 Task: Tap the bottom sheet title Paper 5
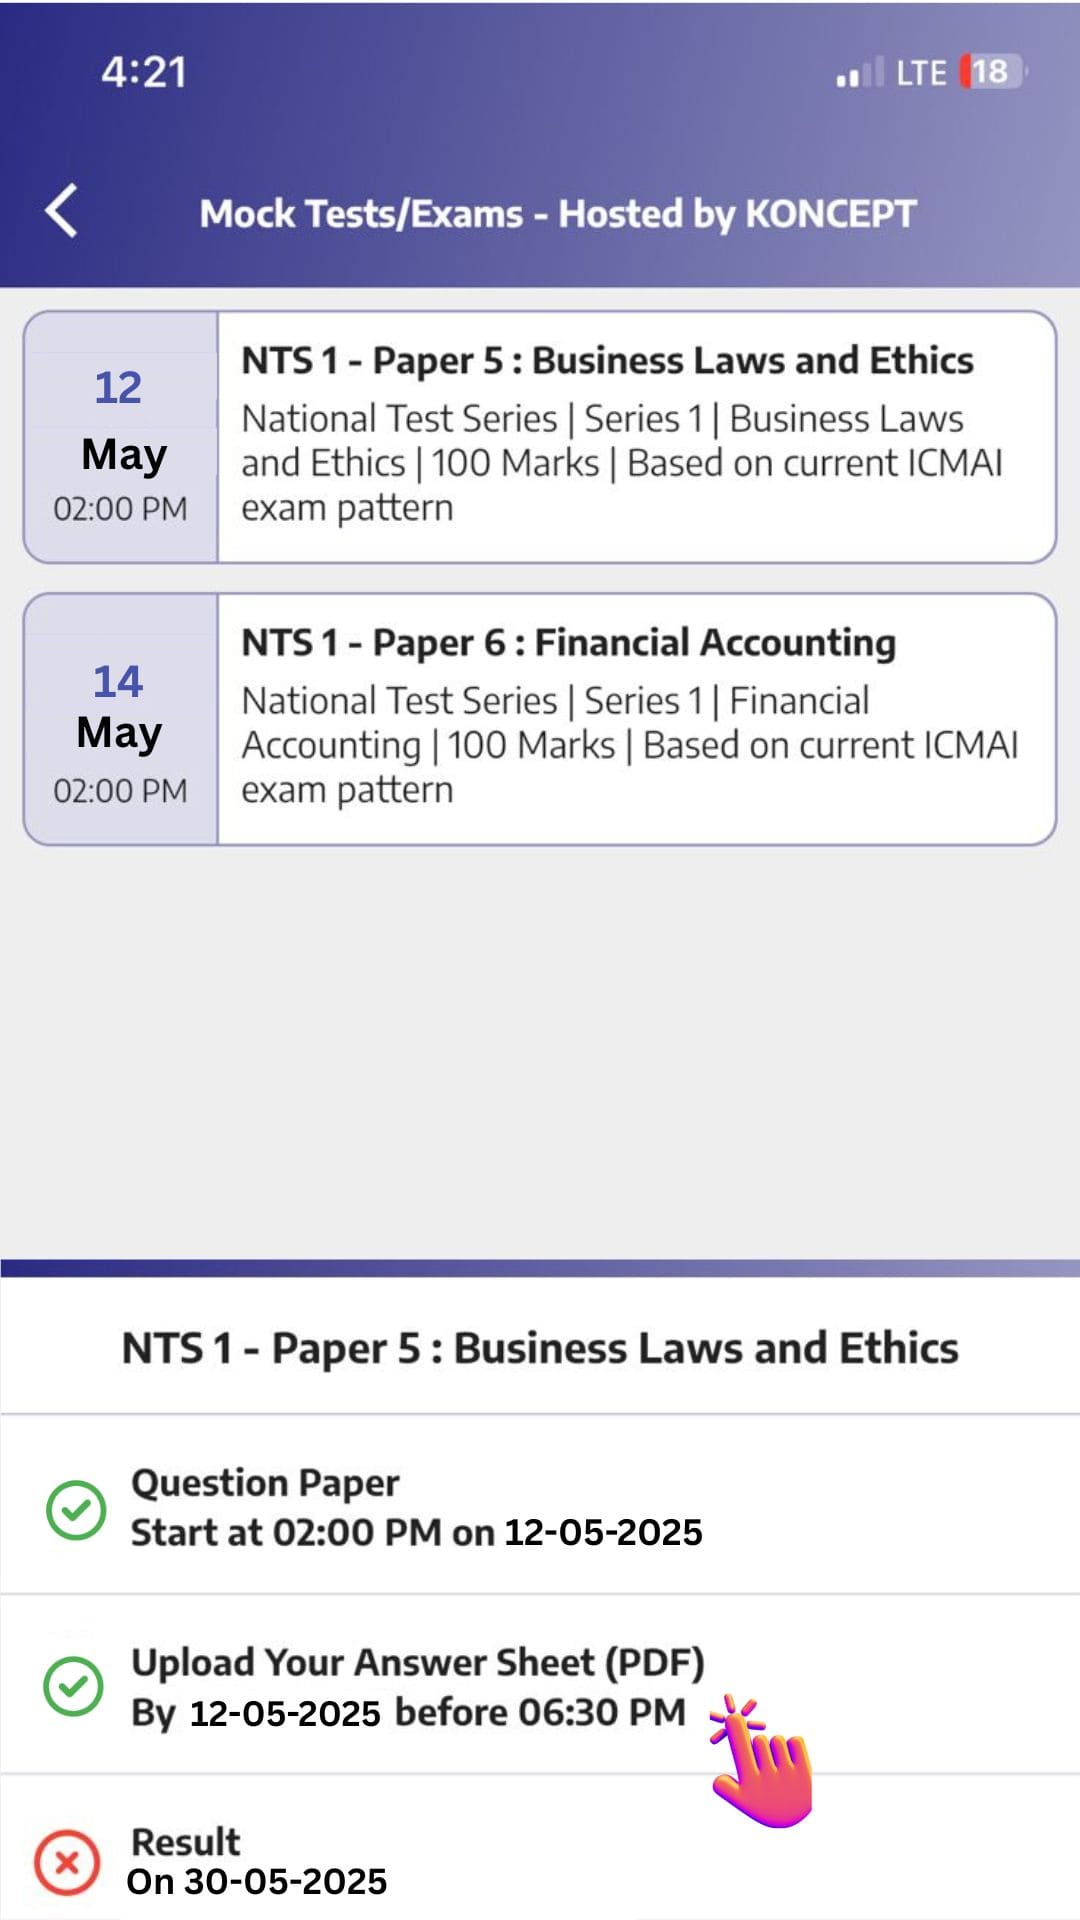(x=540, y=1348)
